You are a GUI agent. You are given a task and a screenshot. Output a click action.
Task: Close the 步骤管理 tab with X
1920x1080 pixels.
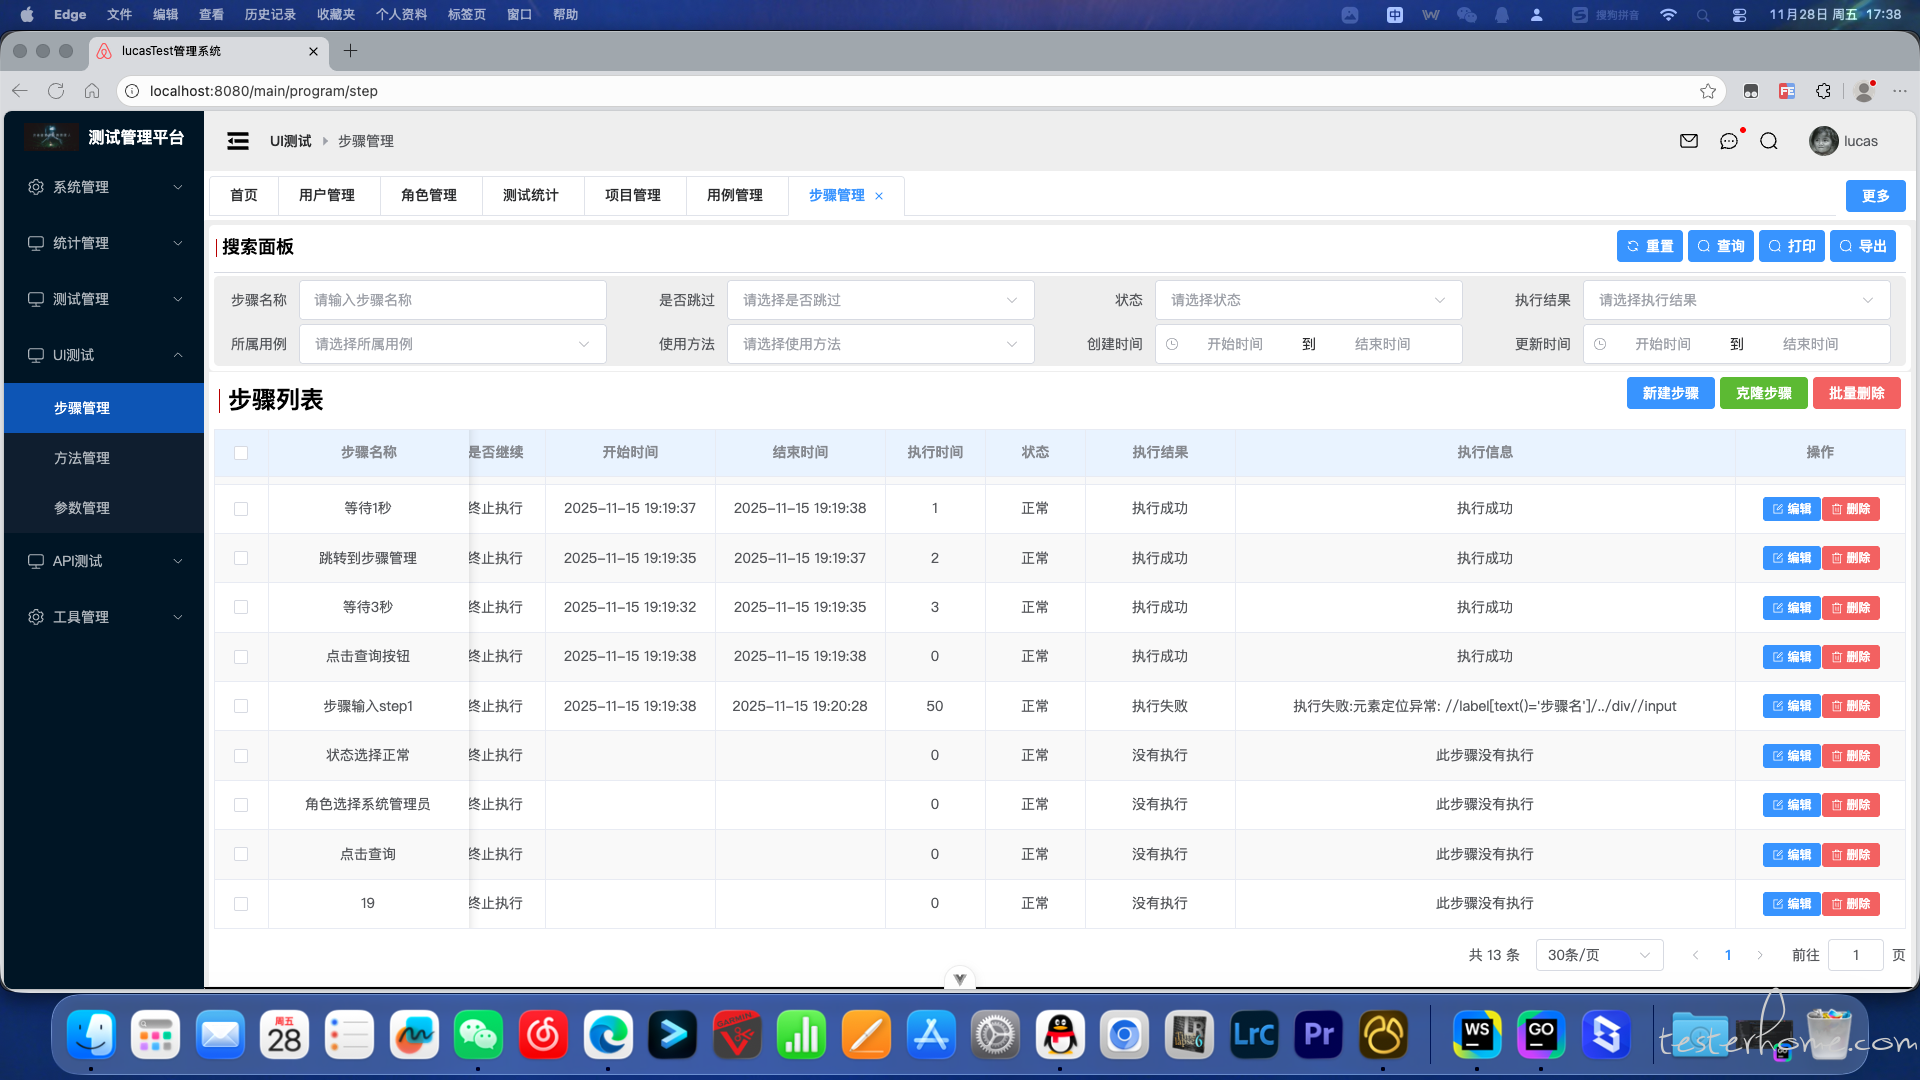(x=879, y=196)
